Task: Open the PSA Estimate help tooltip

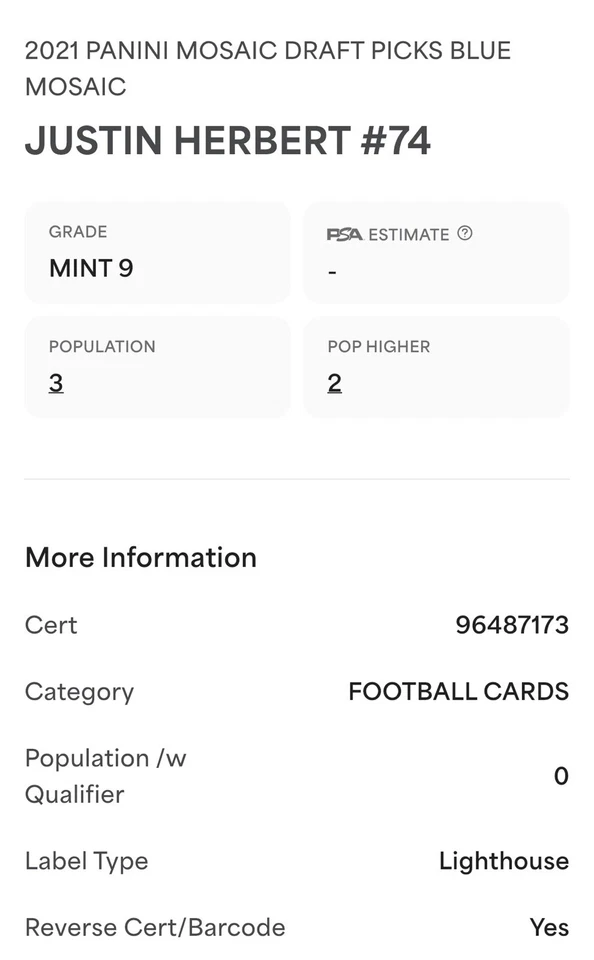Action: (463, 232)
